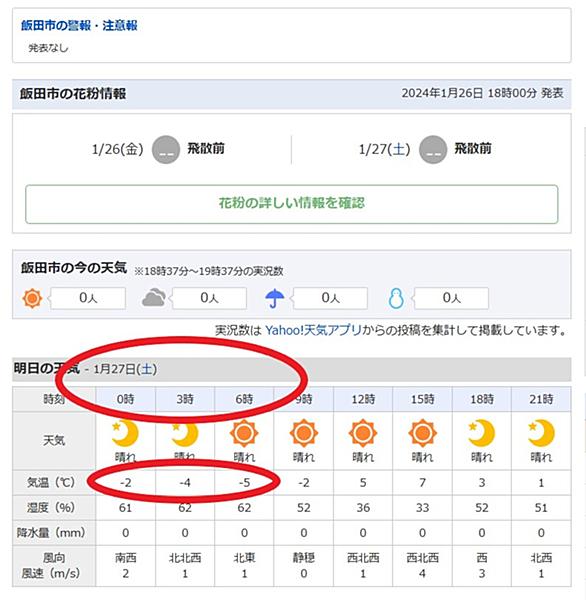The height and width of the screenshot is (600, 586).
Task: Click the sunny count box showing 0人
Action: 88,298
